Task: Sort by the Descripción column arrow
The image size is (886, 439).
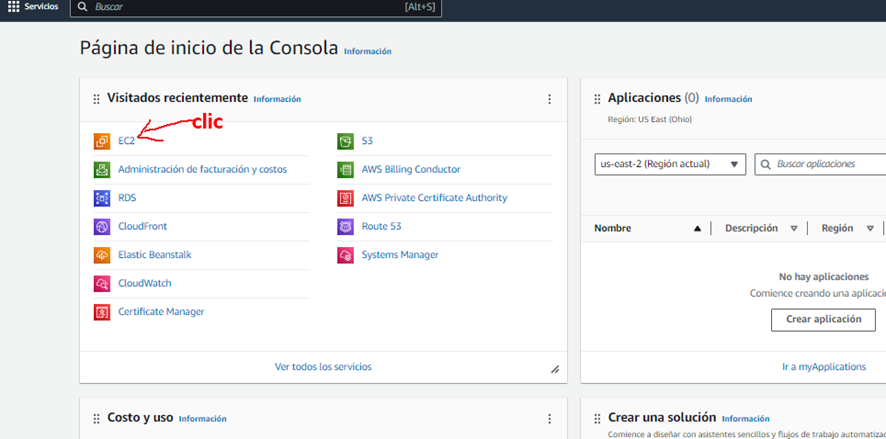Action: (x=794, y=229)
